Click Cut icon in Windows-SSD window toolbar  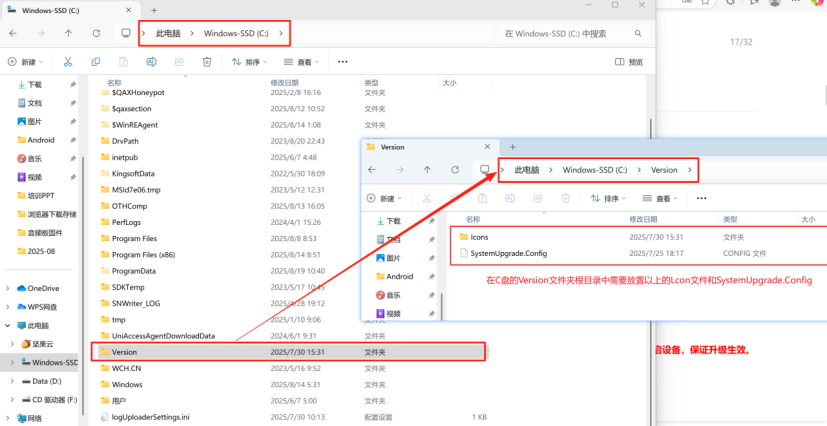coord(68,62)
